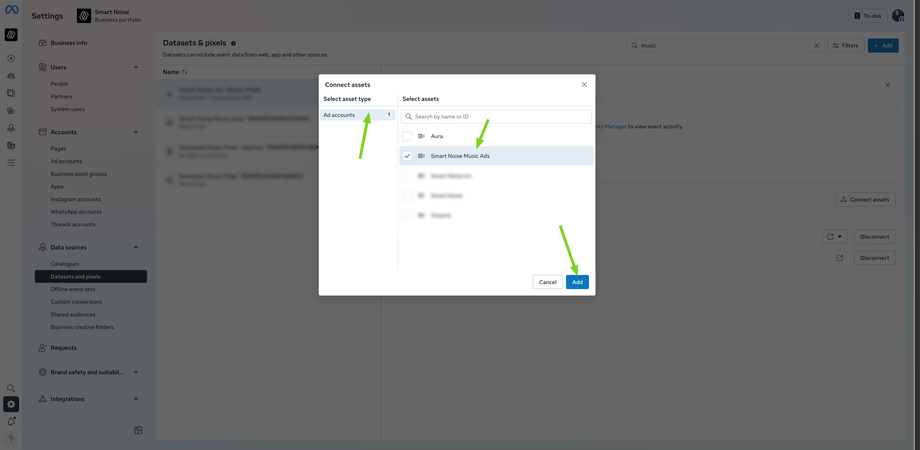Viewport: 920px width, 450px height.
Task: Open the dropdown arrow beside the open-in-new icon
Action: coord(840,237)
